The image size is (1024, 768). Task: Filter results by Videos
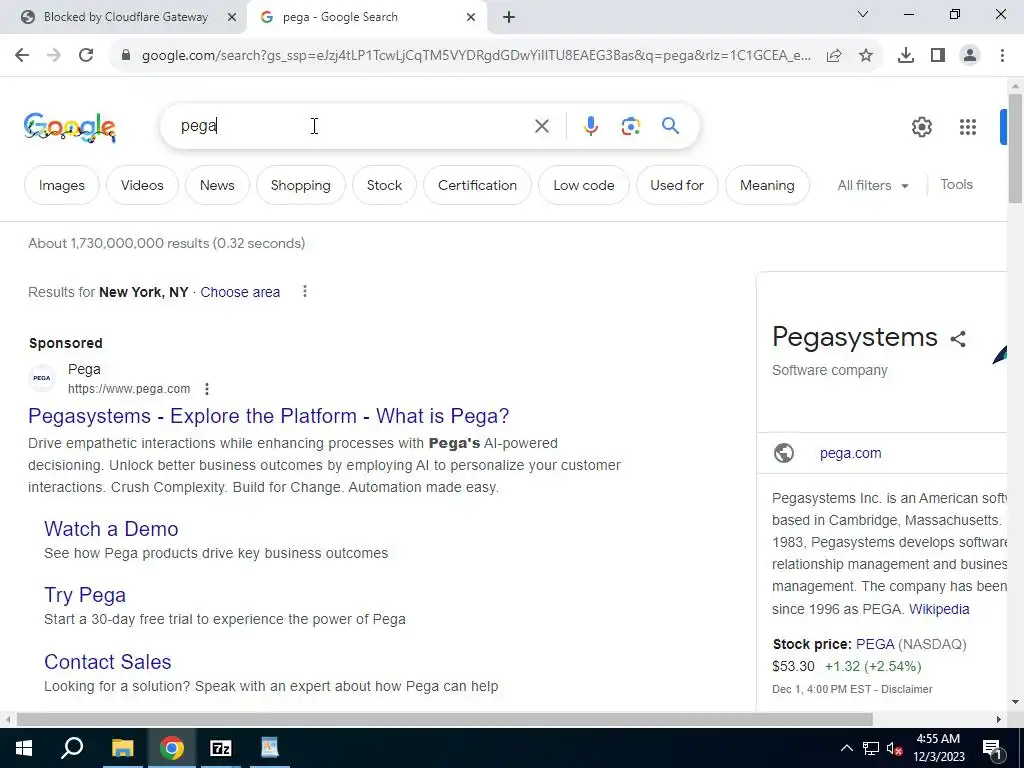point(142,185)
